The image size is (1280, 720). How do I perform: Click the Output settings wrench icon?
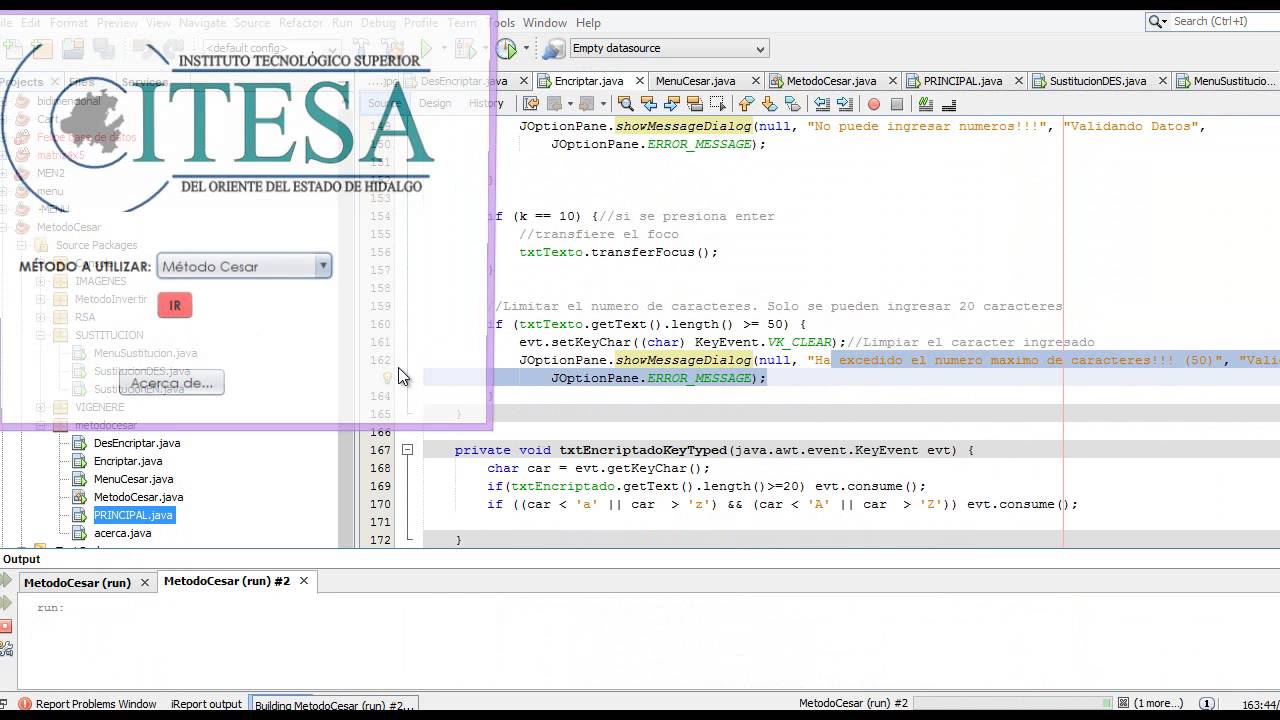click(x=5, y=648)
